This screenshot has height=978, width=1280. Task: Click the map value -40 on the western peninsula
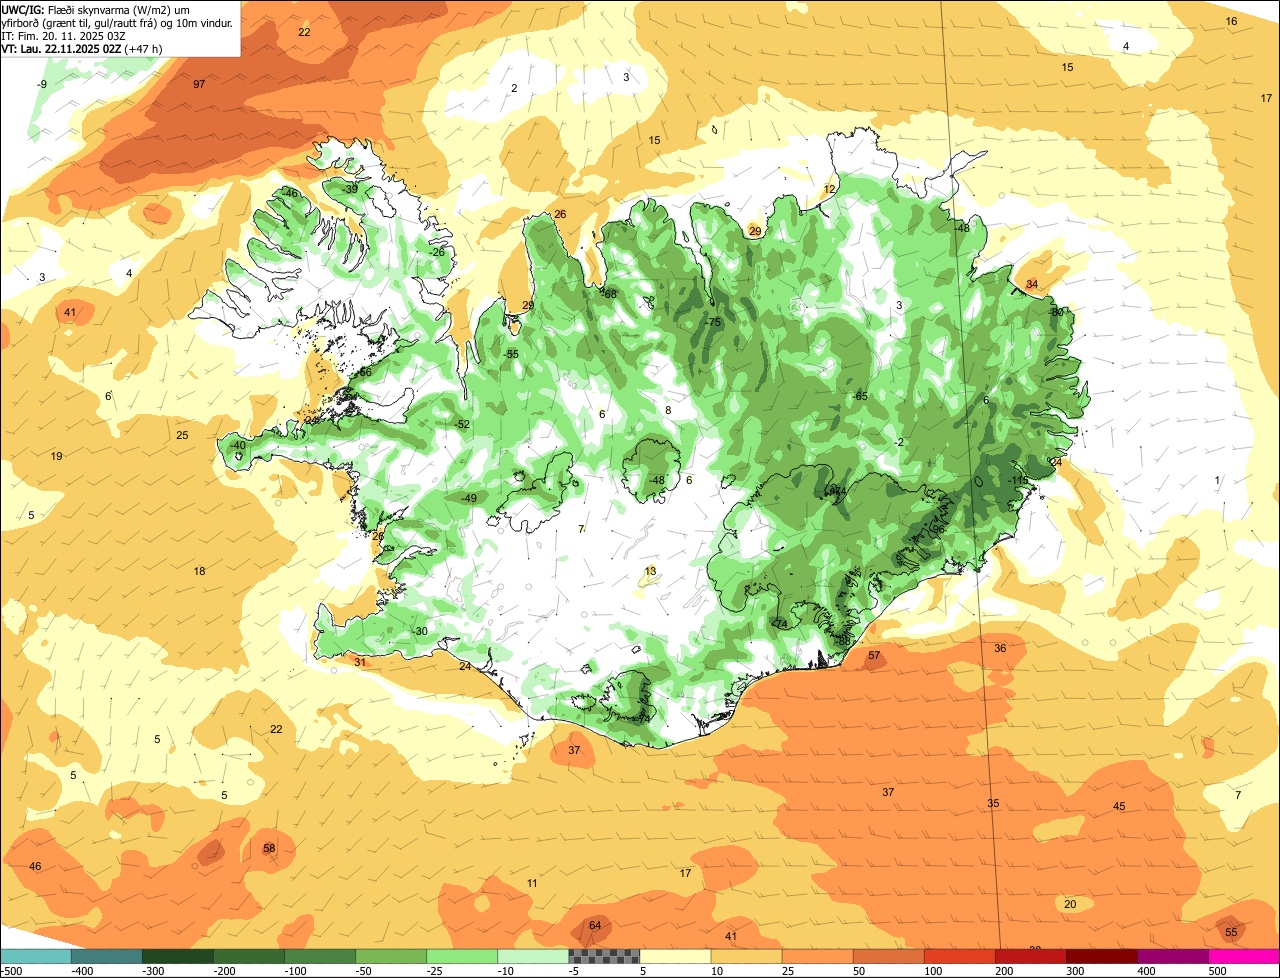tap(237, 445)
